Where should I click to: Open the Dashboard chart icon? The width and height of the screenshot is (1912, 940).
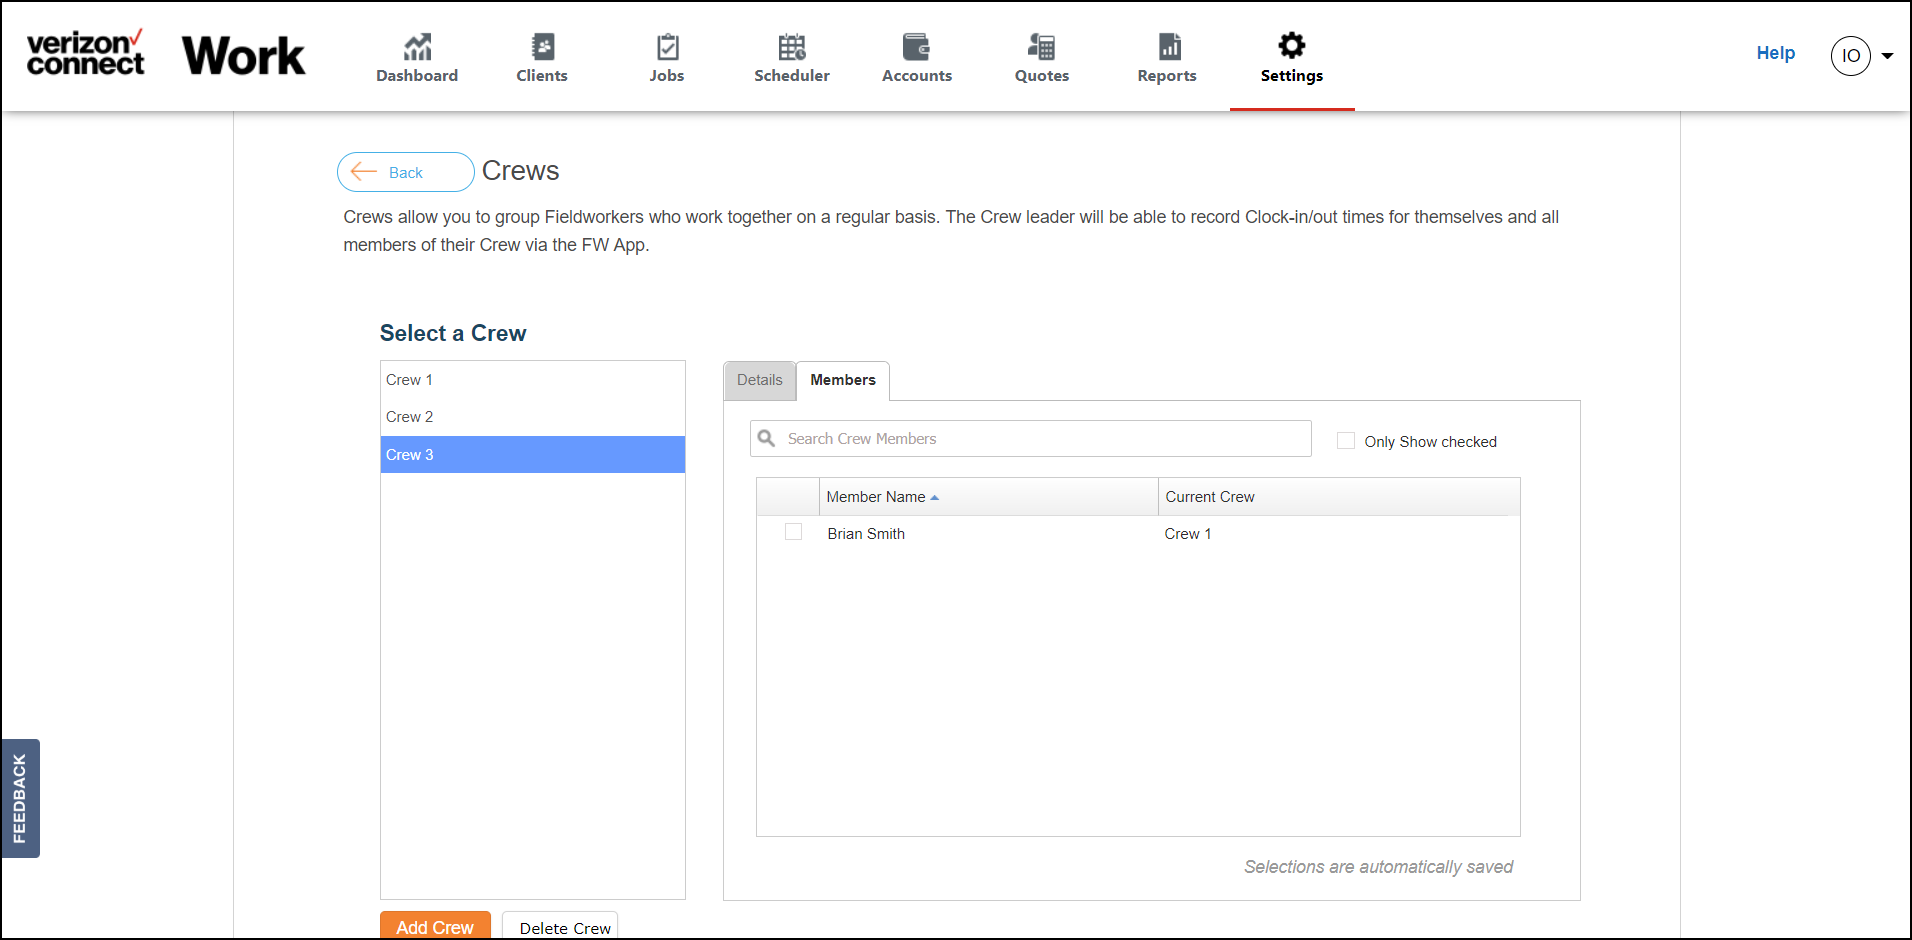pyautogui.click(x=417, y=47)
